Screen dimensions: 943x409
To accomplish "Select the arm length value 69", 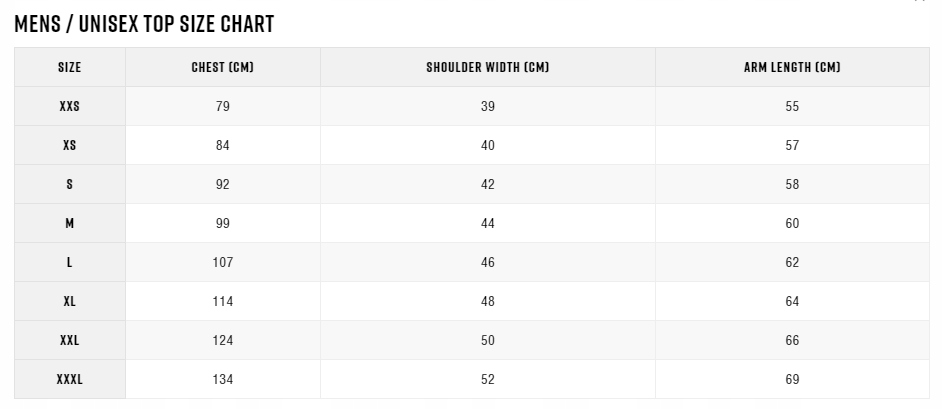I will click(x=792, y=380).
